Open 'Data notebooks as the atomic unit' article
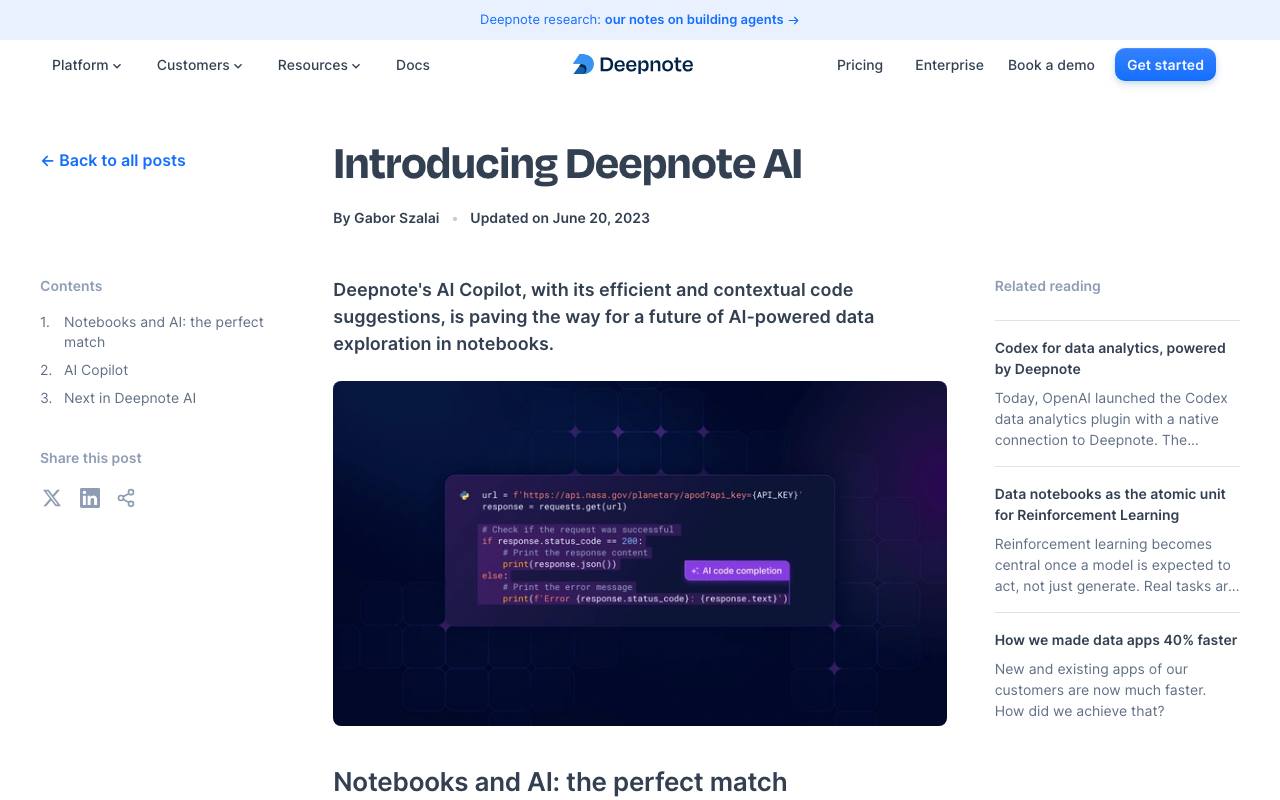Screen dimensions: 1280x800 pyautogui.click(x=1110, y=504)
